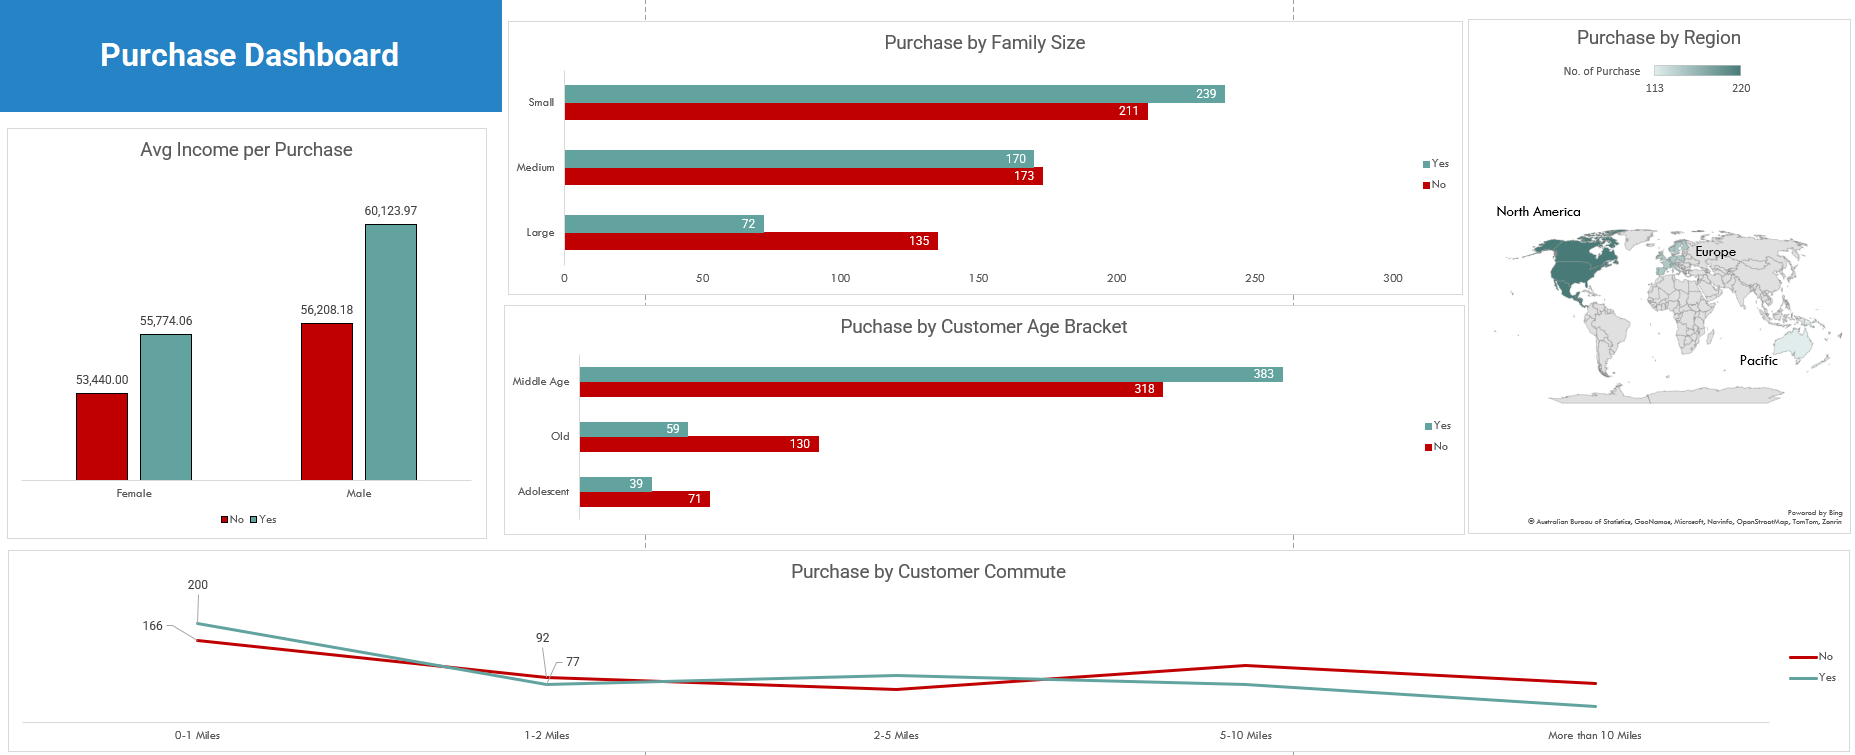Click the Yes legend entry in Age Bracket chart
This screenshot has width=1855, height=755.
(1437, 426)
